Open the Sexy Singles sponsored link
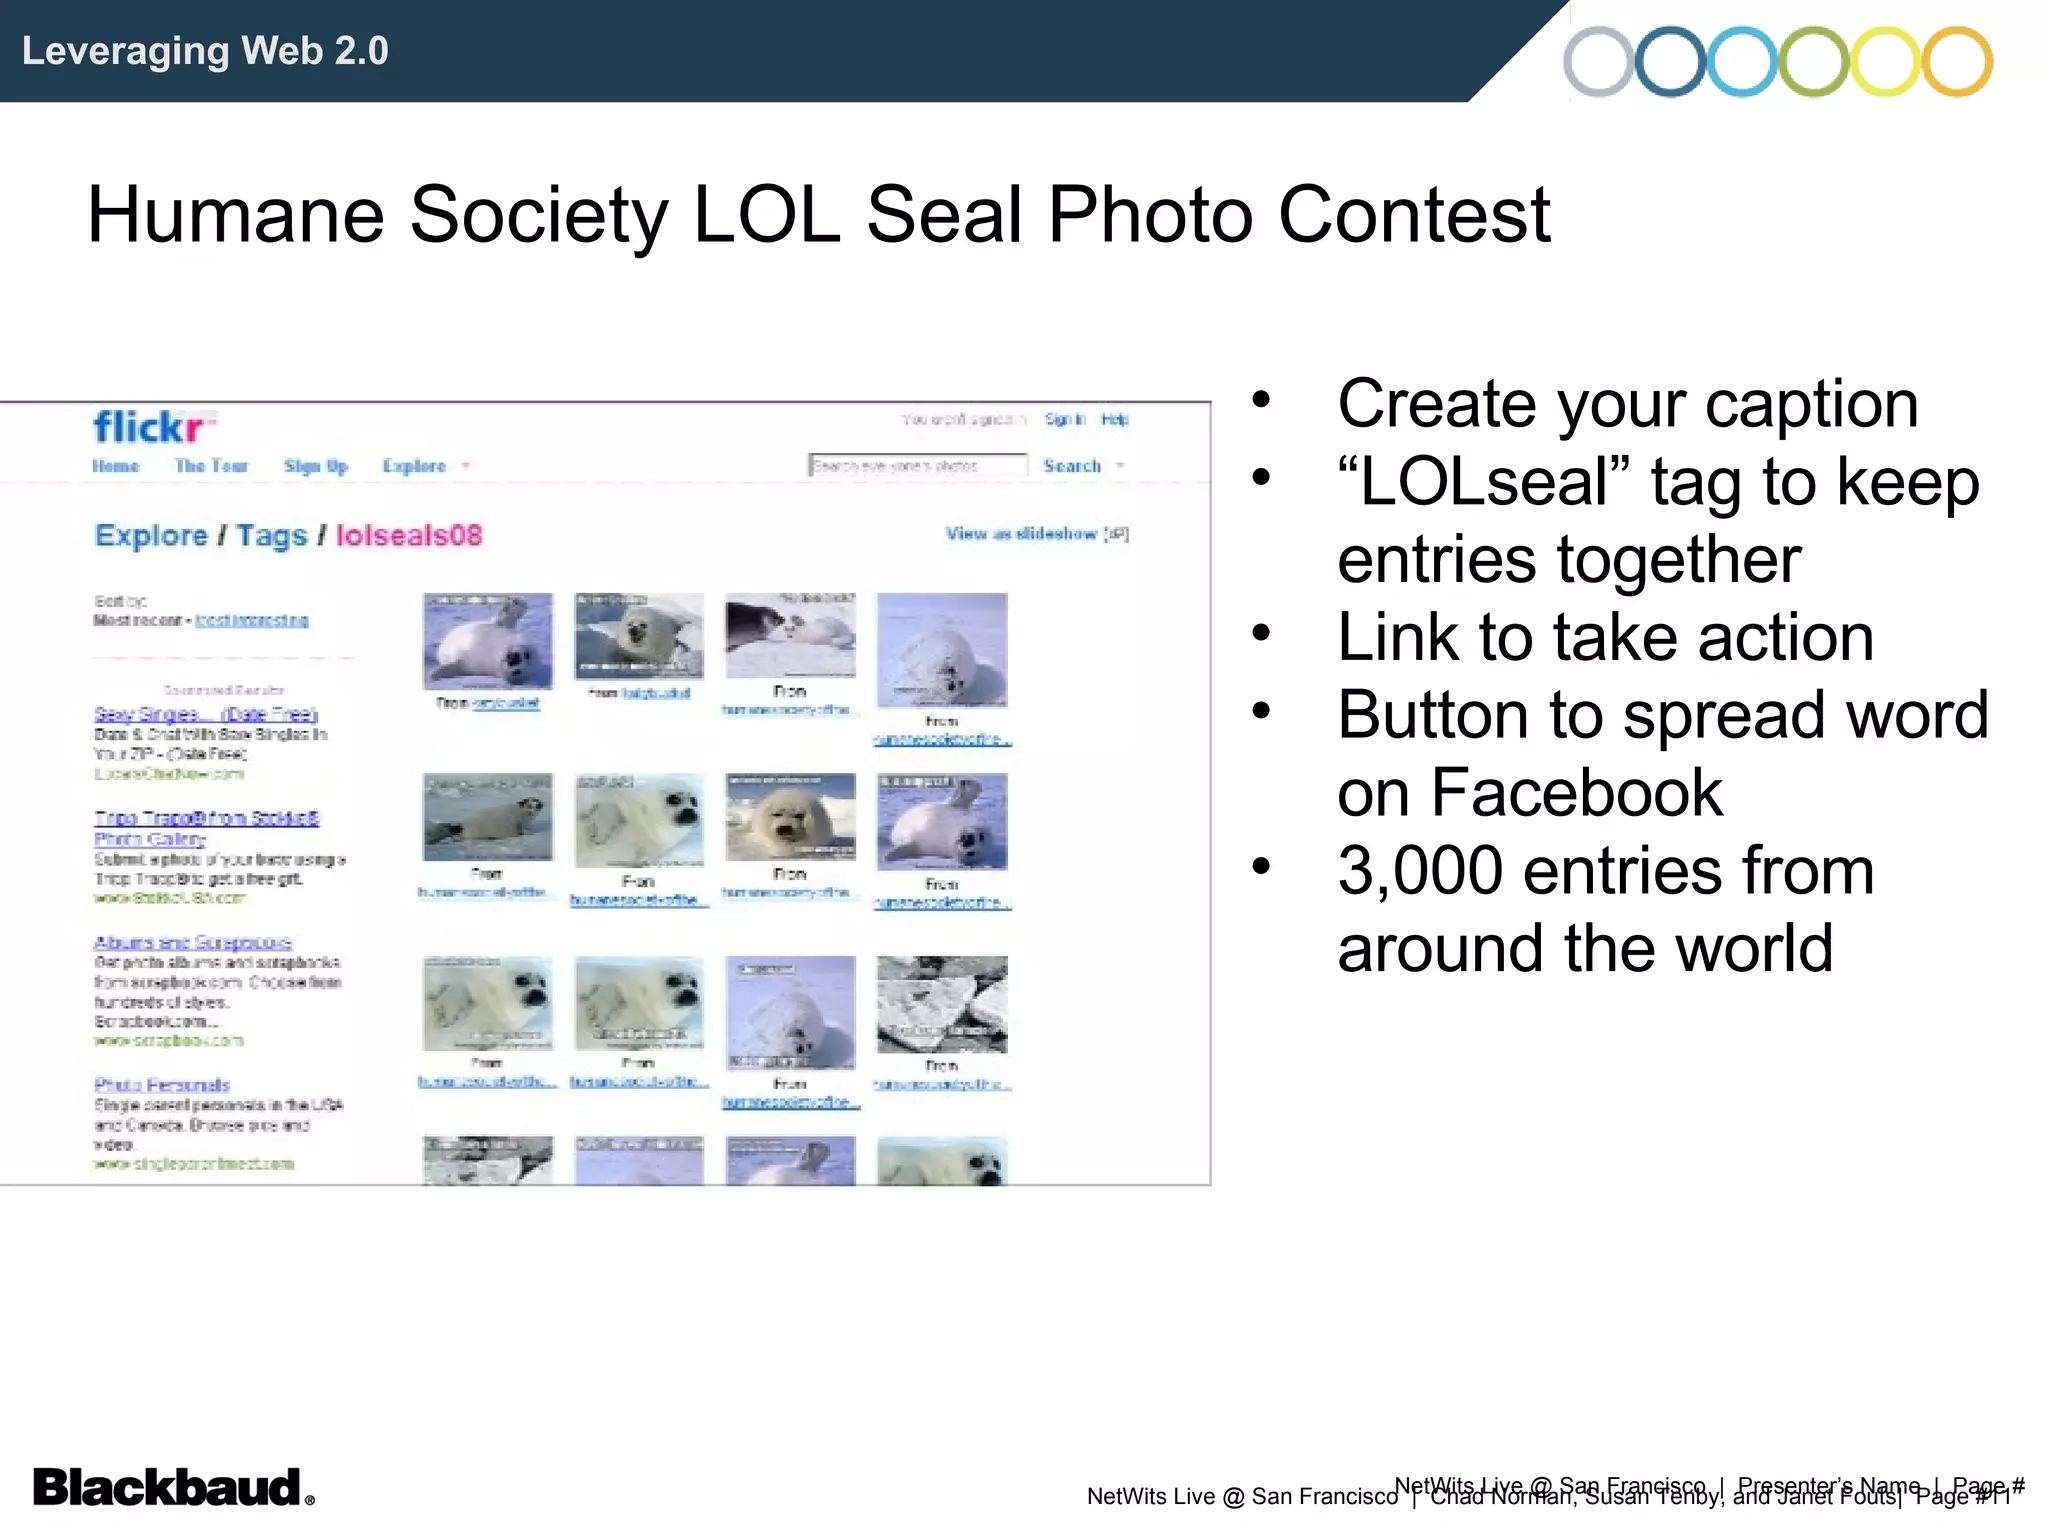The image size is (2048, 1536). pyautogui.click(x=206, y=715)
